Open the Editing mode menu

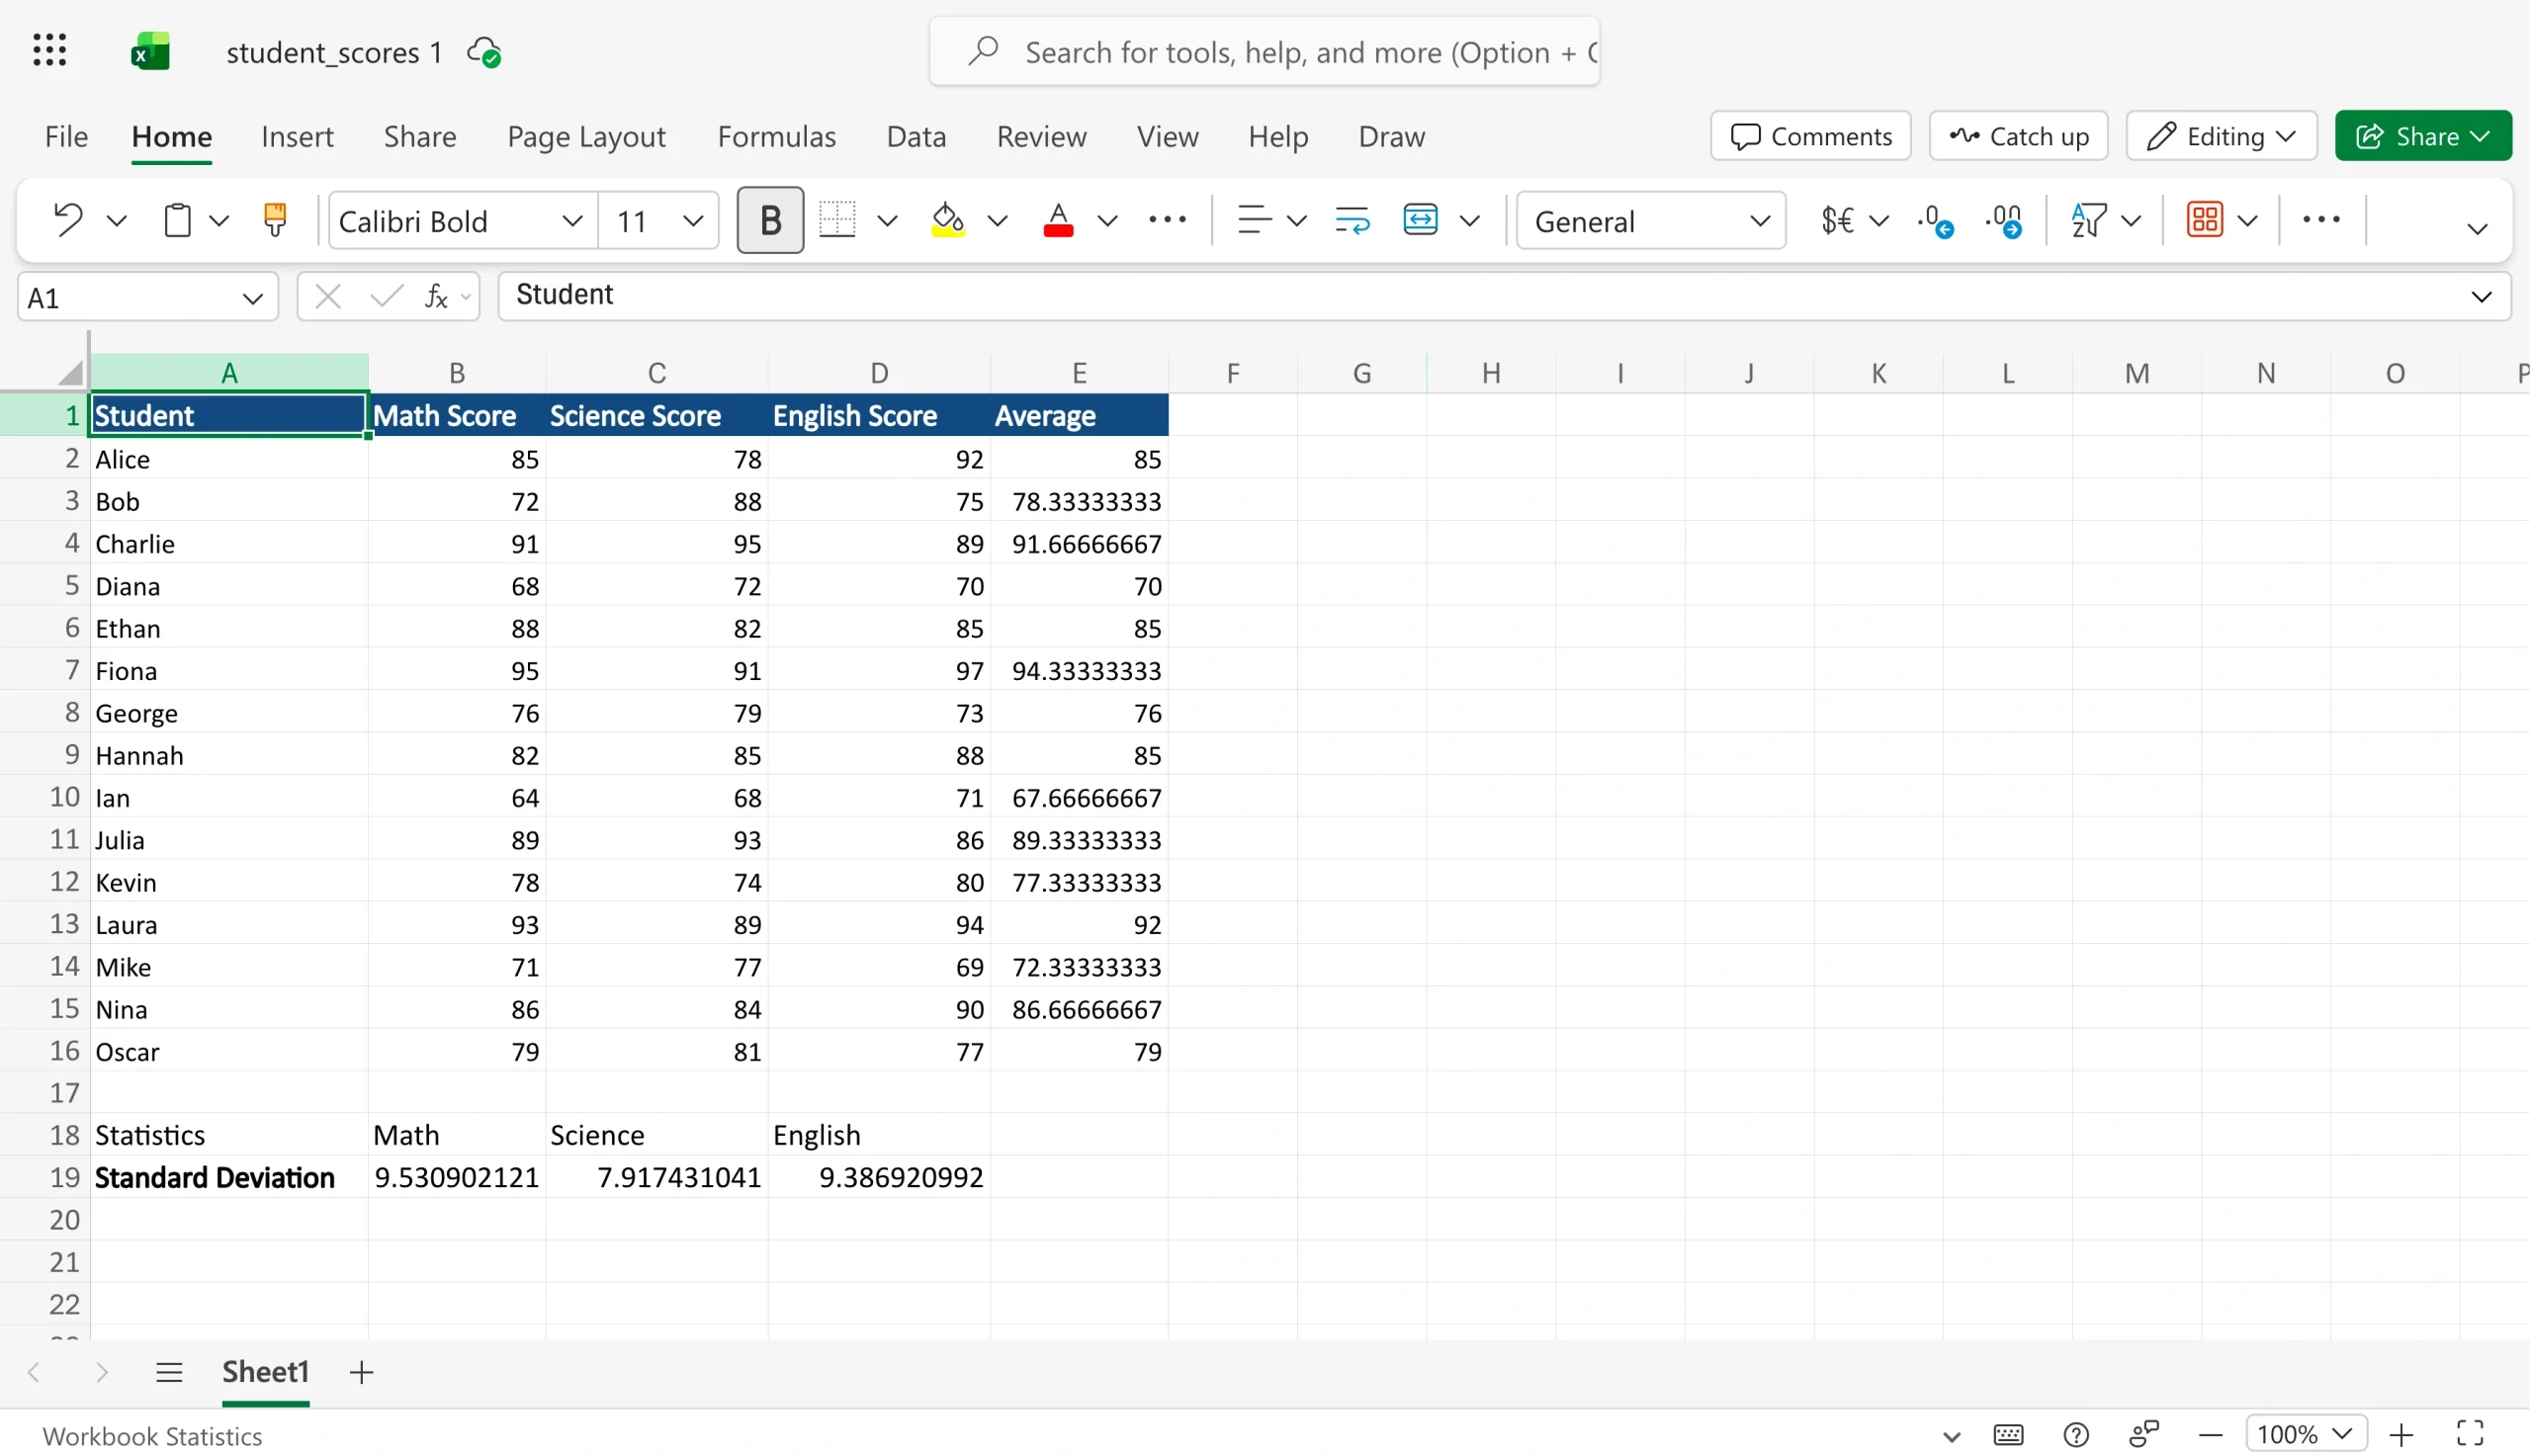[x=2221, y=136]
